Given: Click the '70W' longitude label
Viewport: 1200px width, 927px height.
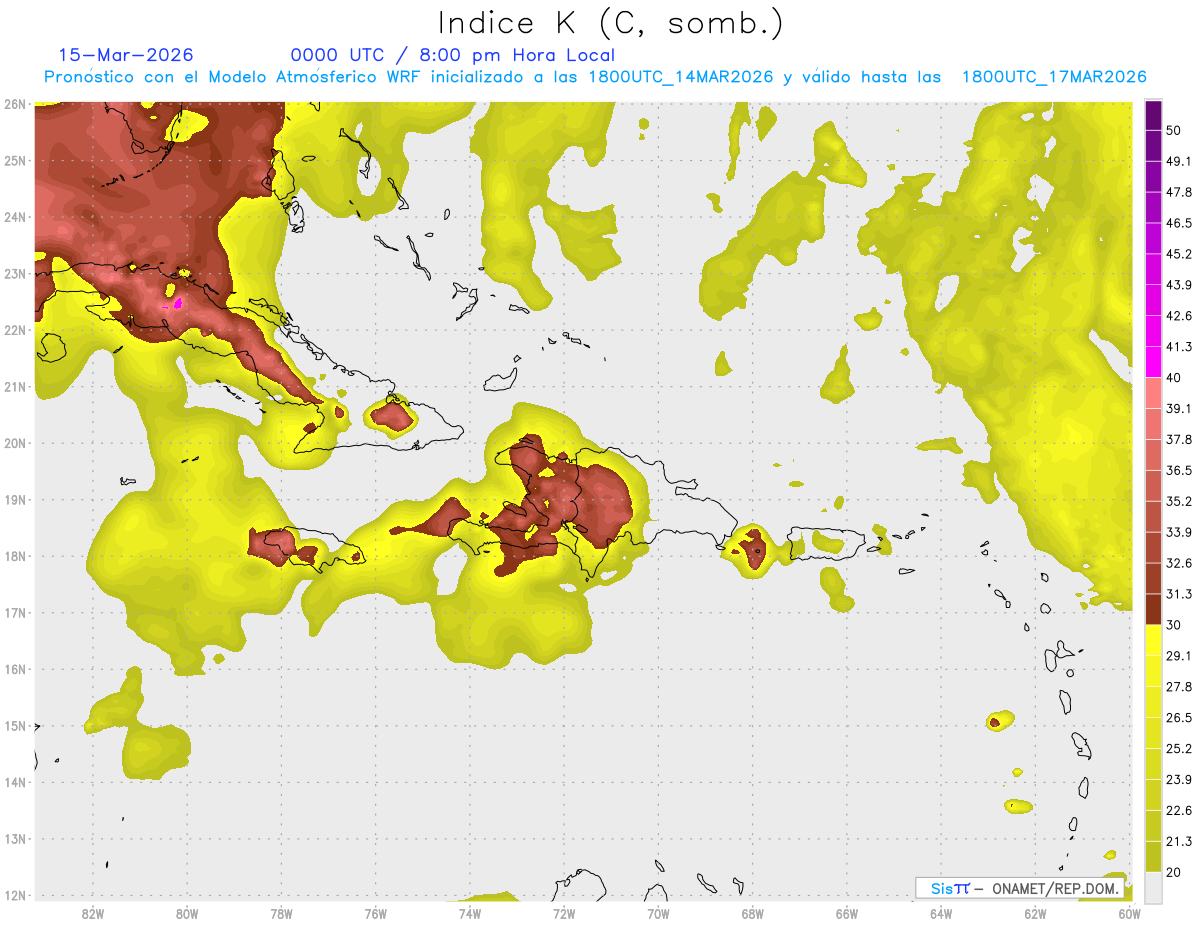Looking at the screenshot, I should point(658,913).
